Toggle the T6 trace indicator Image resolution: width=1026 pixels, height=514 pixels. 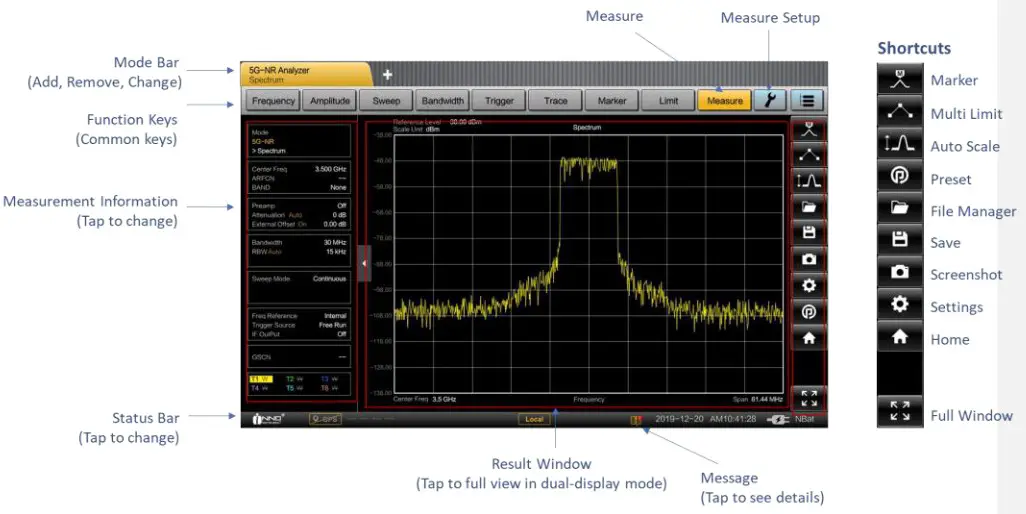tap(329, 388)
